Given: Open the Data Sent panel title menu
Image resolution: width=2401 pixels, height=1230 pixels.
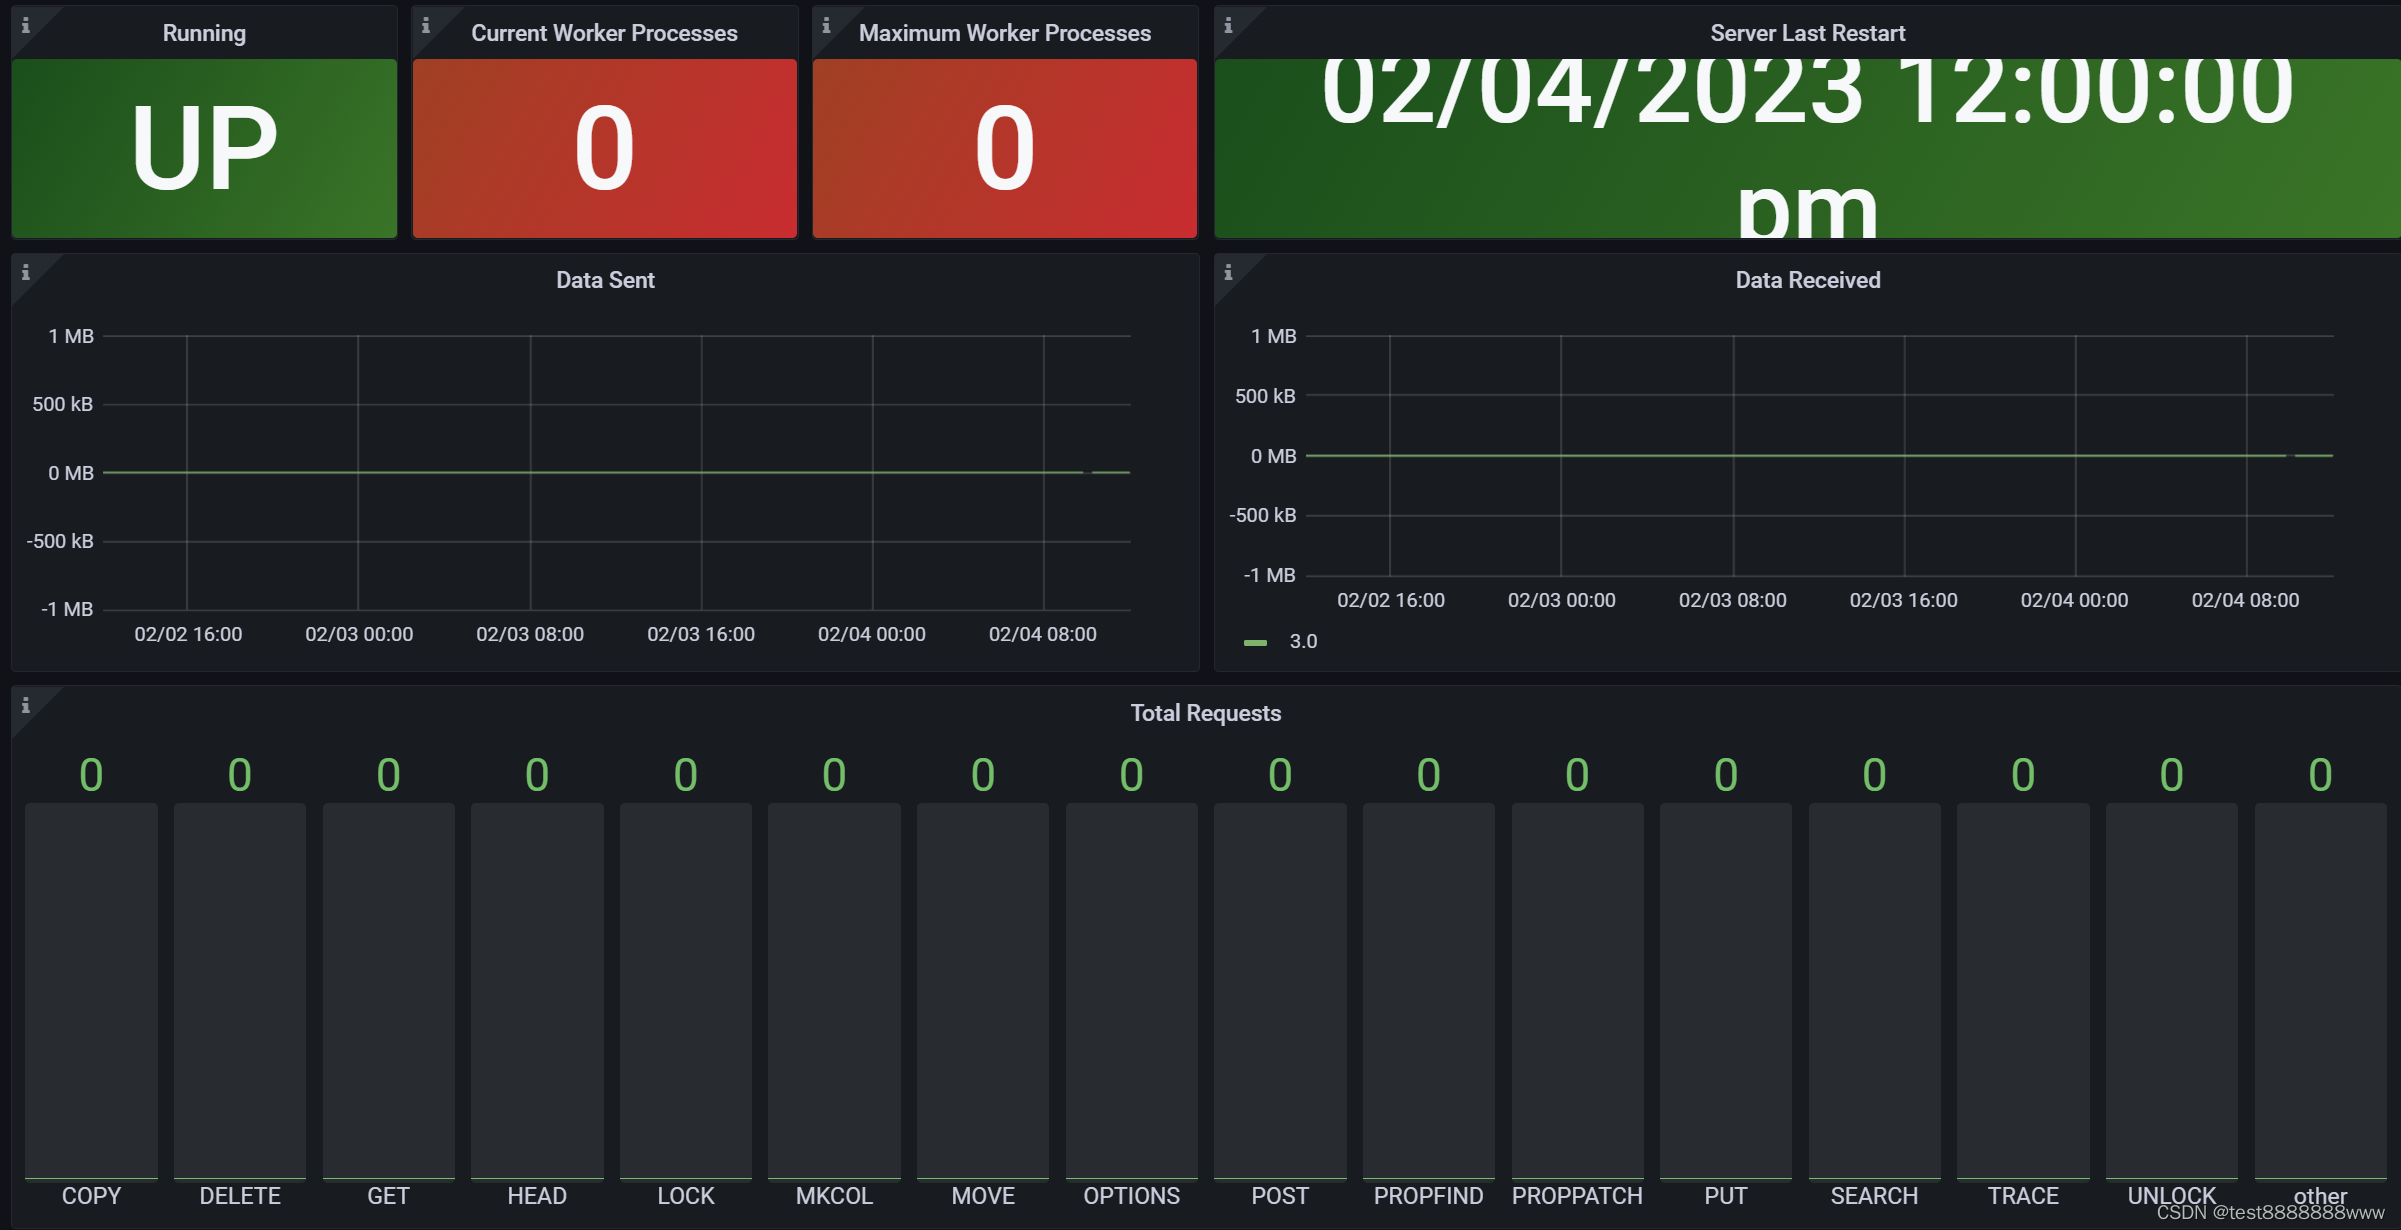Looking at the screenshot, I should [x=605, y=280].
